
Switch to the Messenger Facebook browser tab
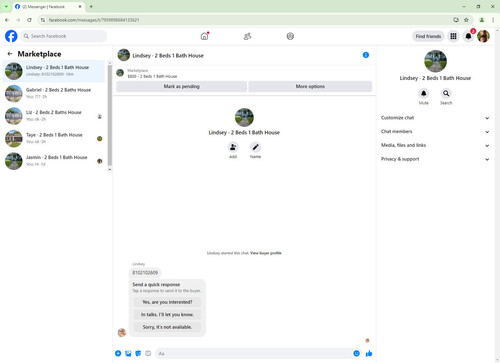click(49, 7)
